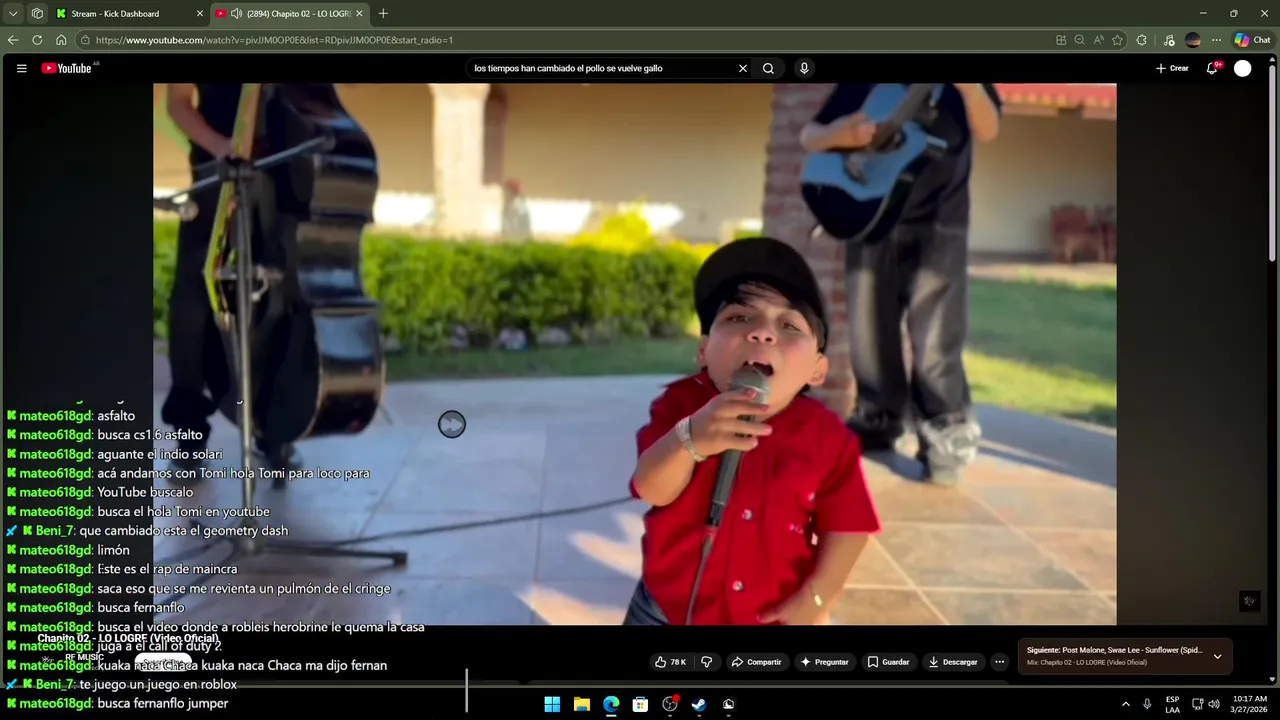Click chat line 'busca fernanflo jumper'
The image size is (1280, 720).
(x=163, y=703)
